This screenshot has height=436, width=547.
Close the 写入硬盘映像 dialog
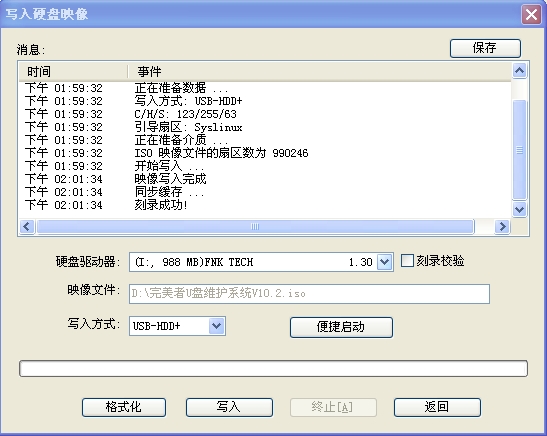pyautogui.click(x=531, y=15)
